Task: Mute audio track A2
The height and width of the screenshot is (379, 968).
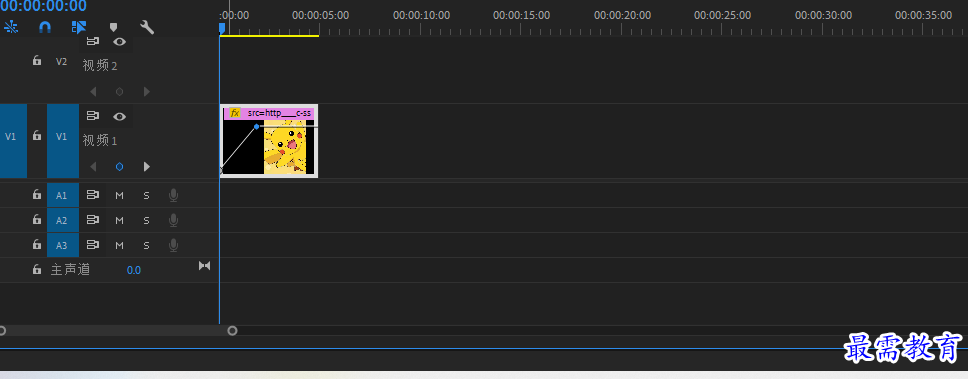Action: [120, 220]
